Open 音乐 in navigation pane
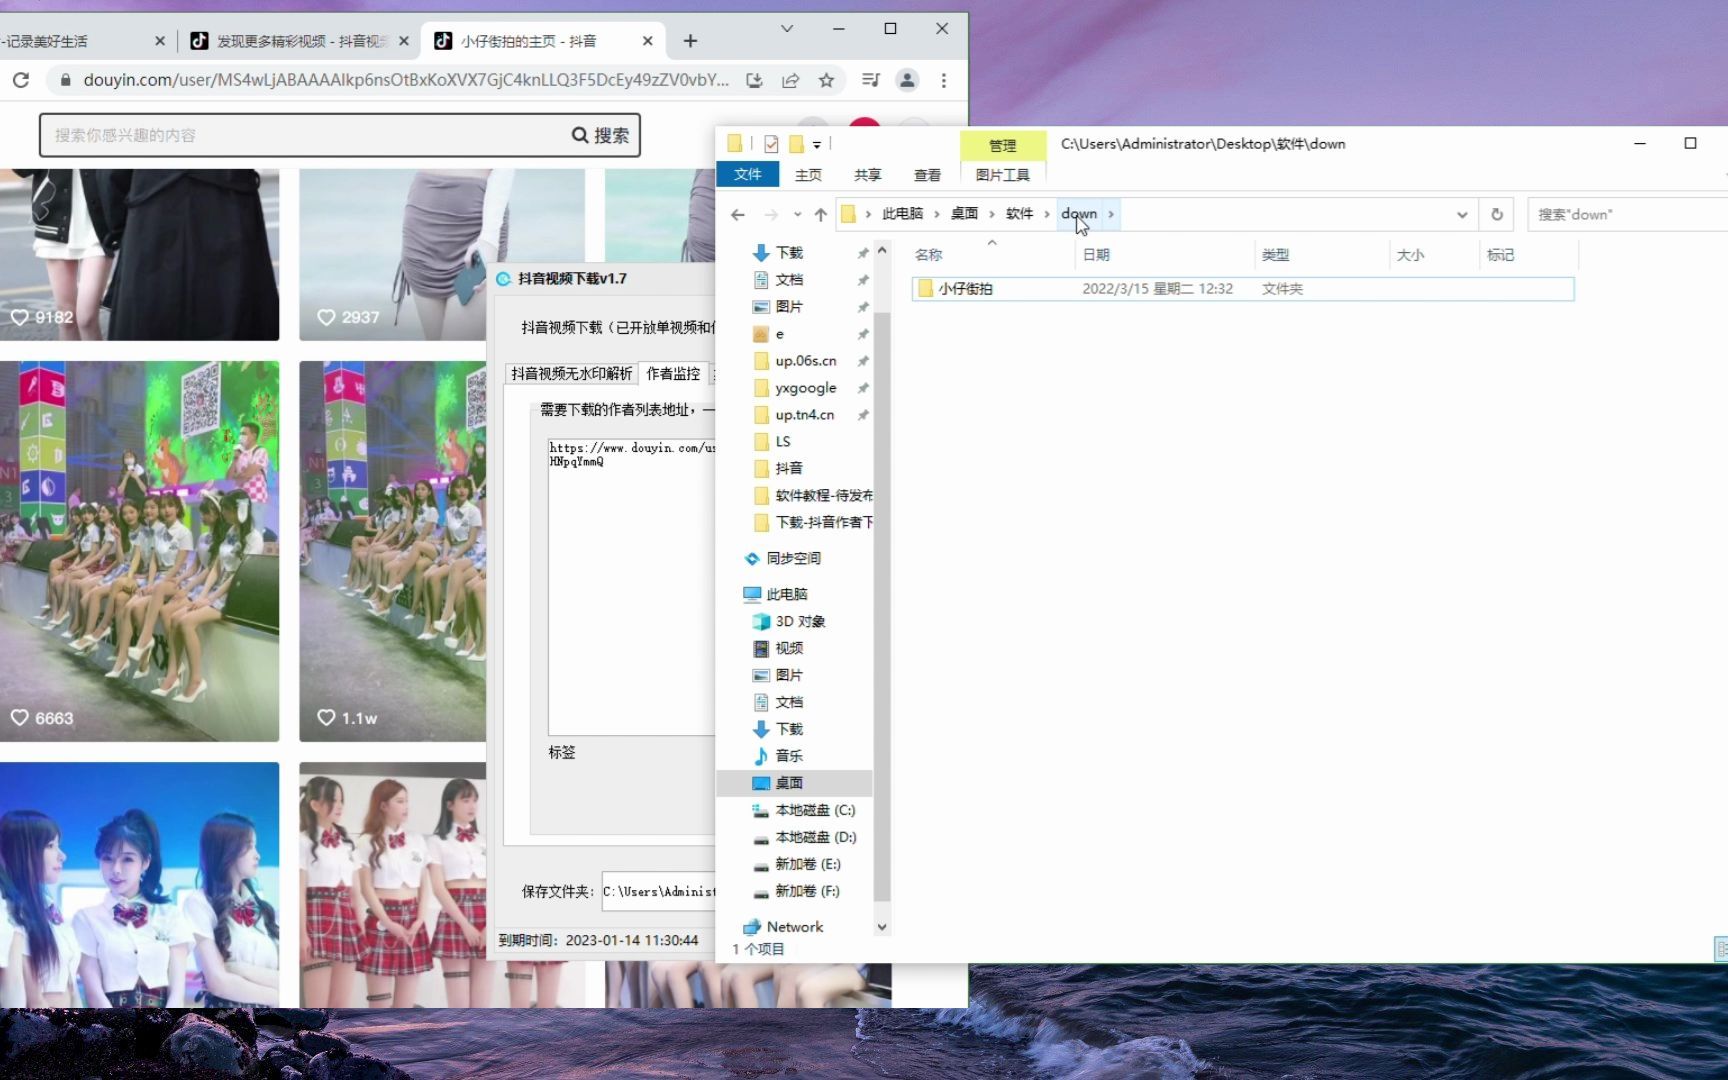The height and width of the screenshot is (1080, 1728). 789,756
